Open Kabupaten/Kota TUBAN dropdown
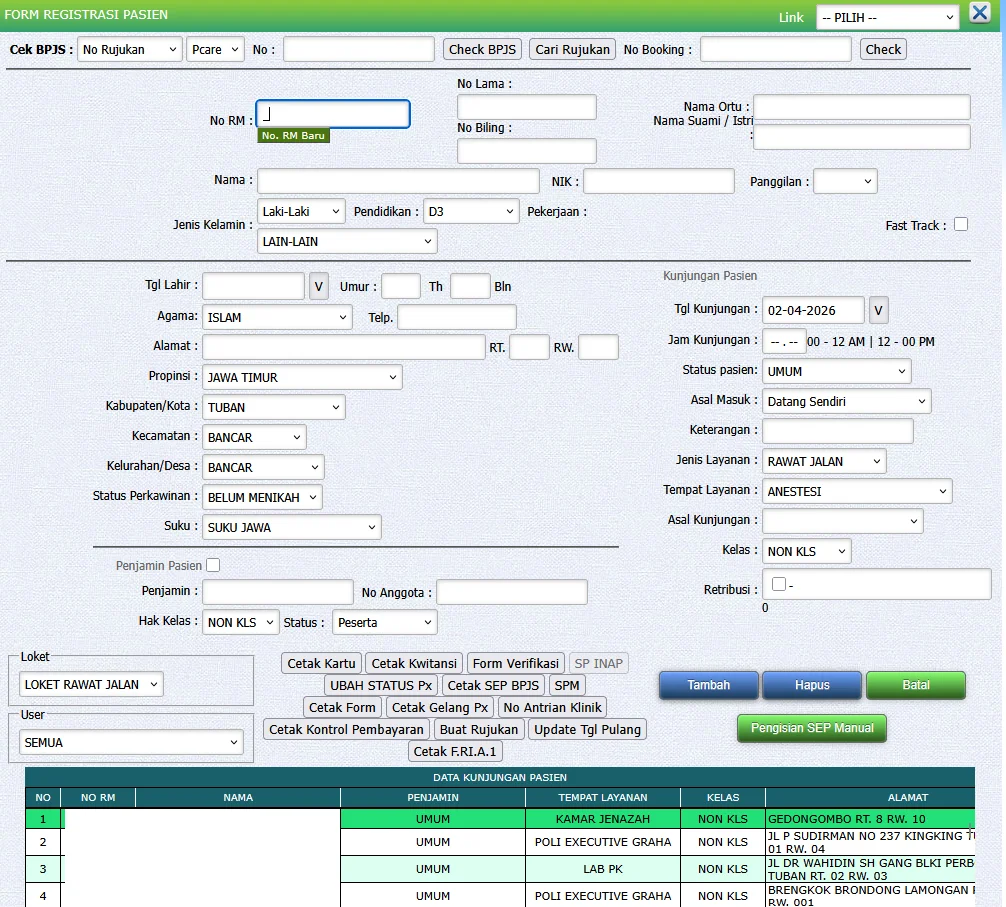 [x=274, y=407]
